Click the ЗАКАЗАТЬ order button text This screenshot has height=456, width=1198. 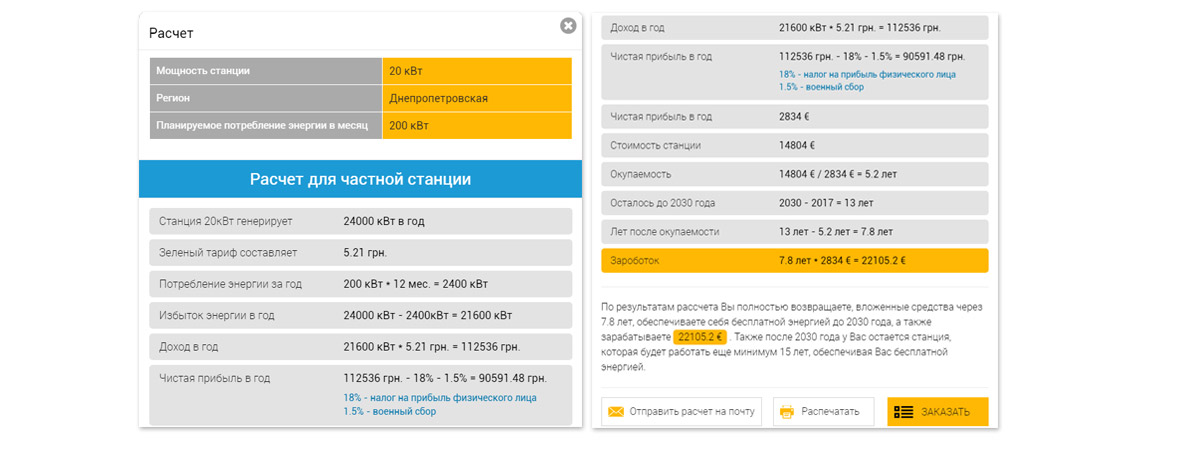946,412
